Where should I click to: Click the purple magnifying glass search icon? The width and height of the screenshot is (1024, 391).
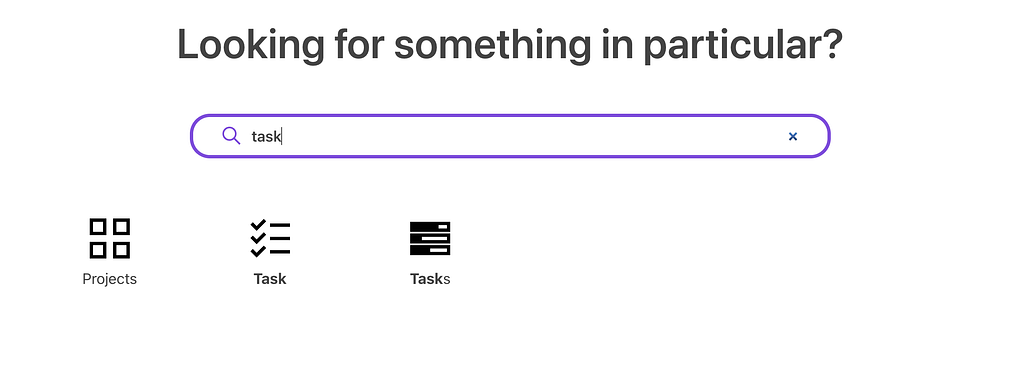point(231,136)
